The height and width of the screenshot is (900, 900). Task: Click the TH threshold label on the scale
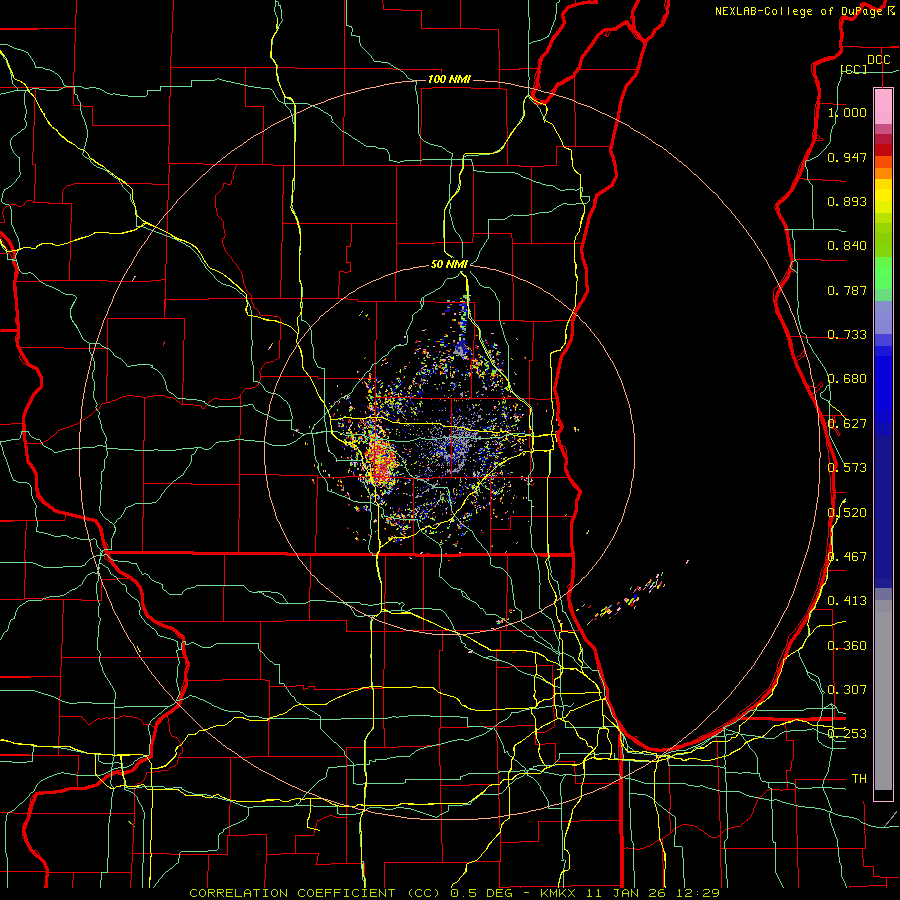coord(859,779)
